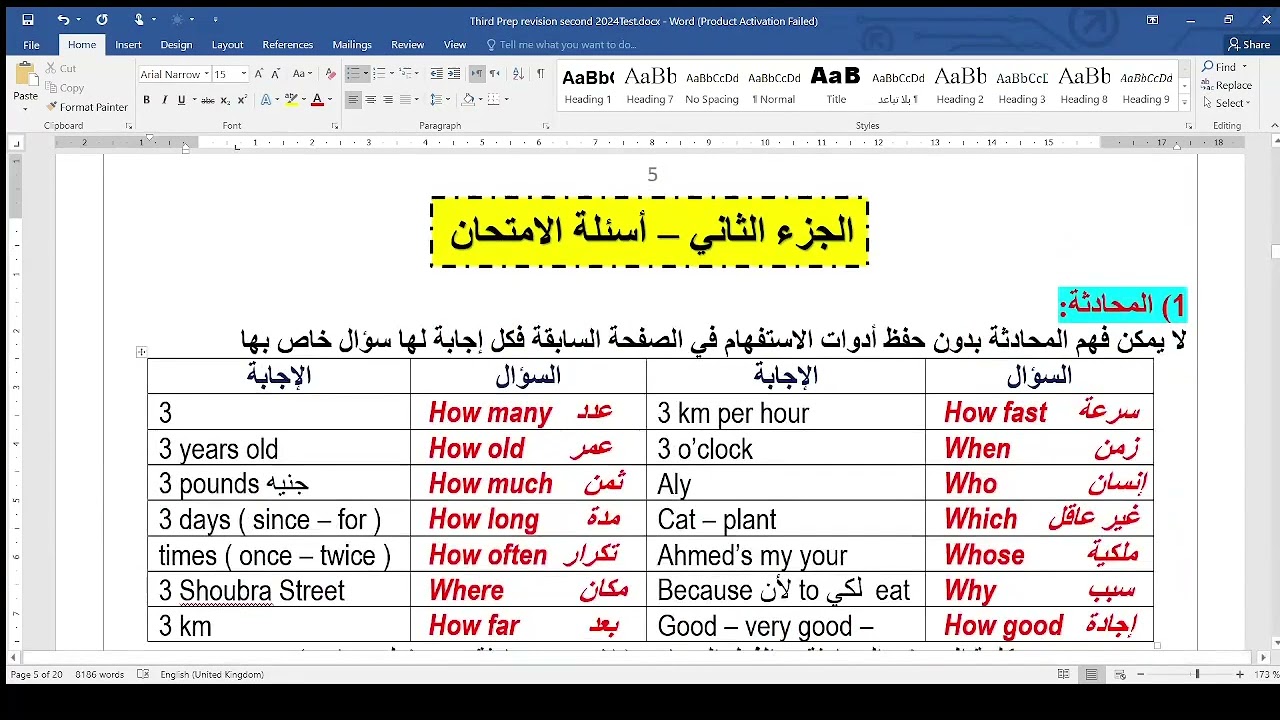Screen dimensions: 1280x720
Task: Set left-to-right text direction
Action: [477, 74]
